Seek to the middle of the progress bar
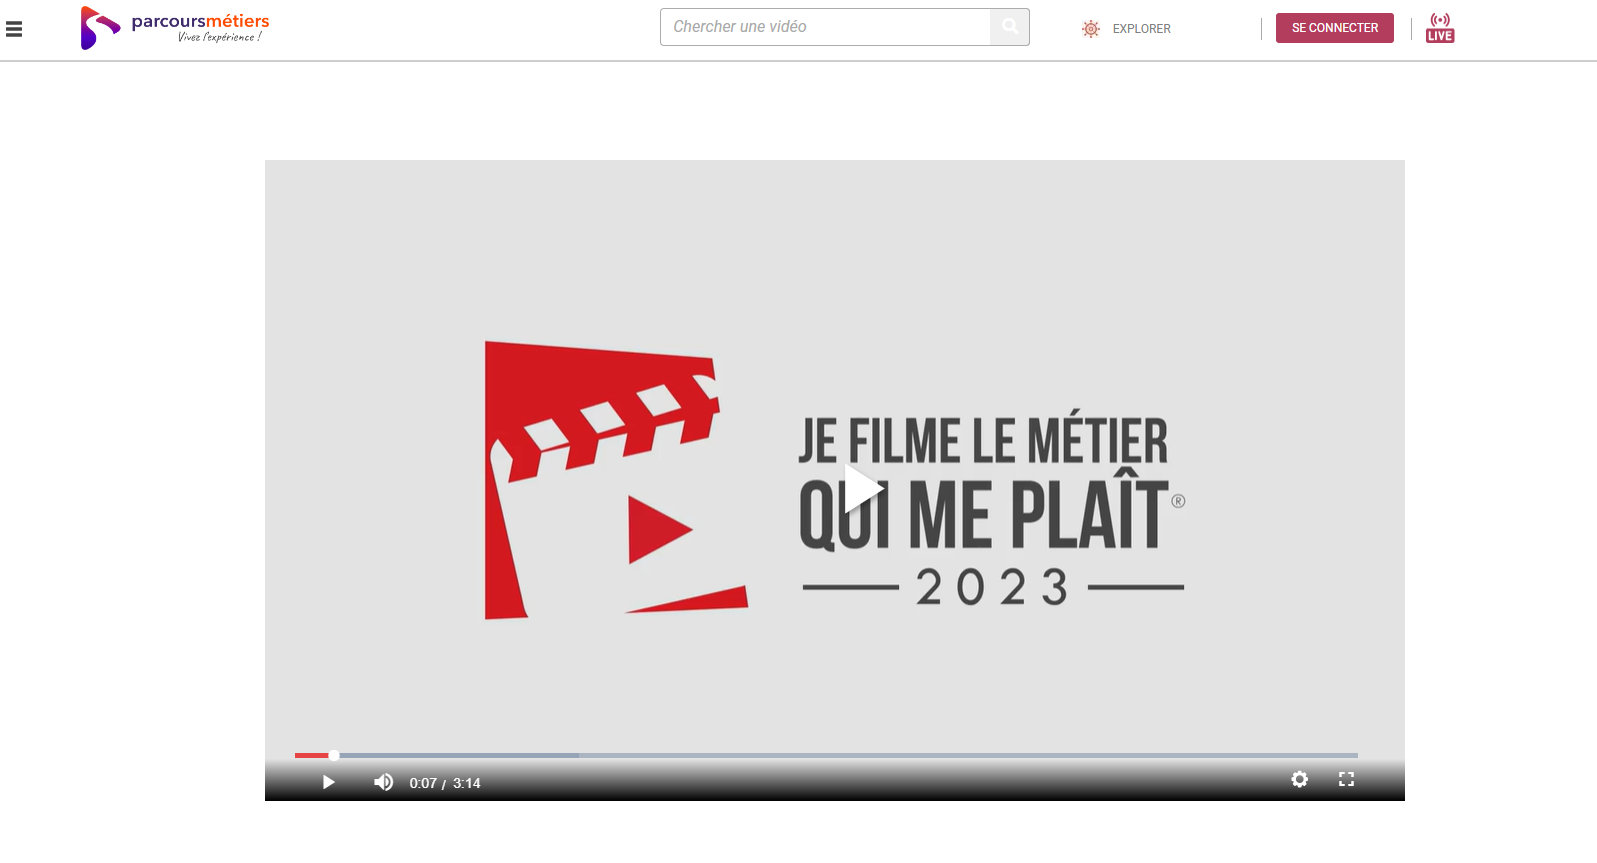 click(826, 755)
